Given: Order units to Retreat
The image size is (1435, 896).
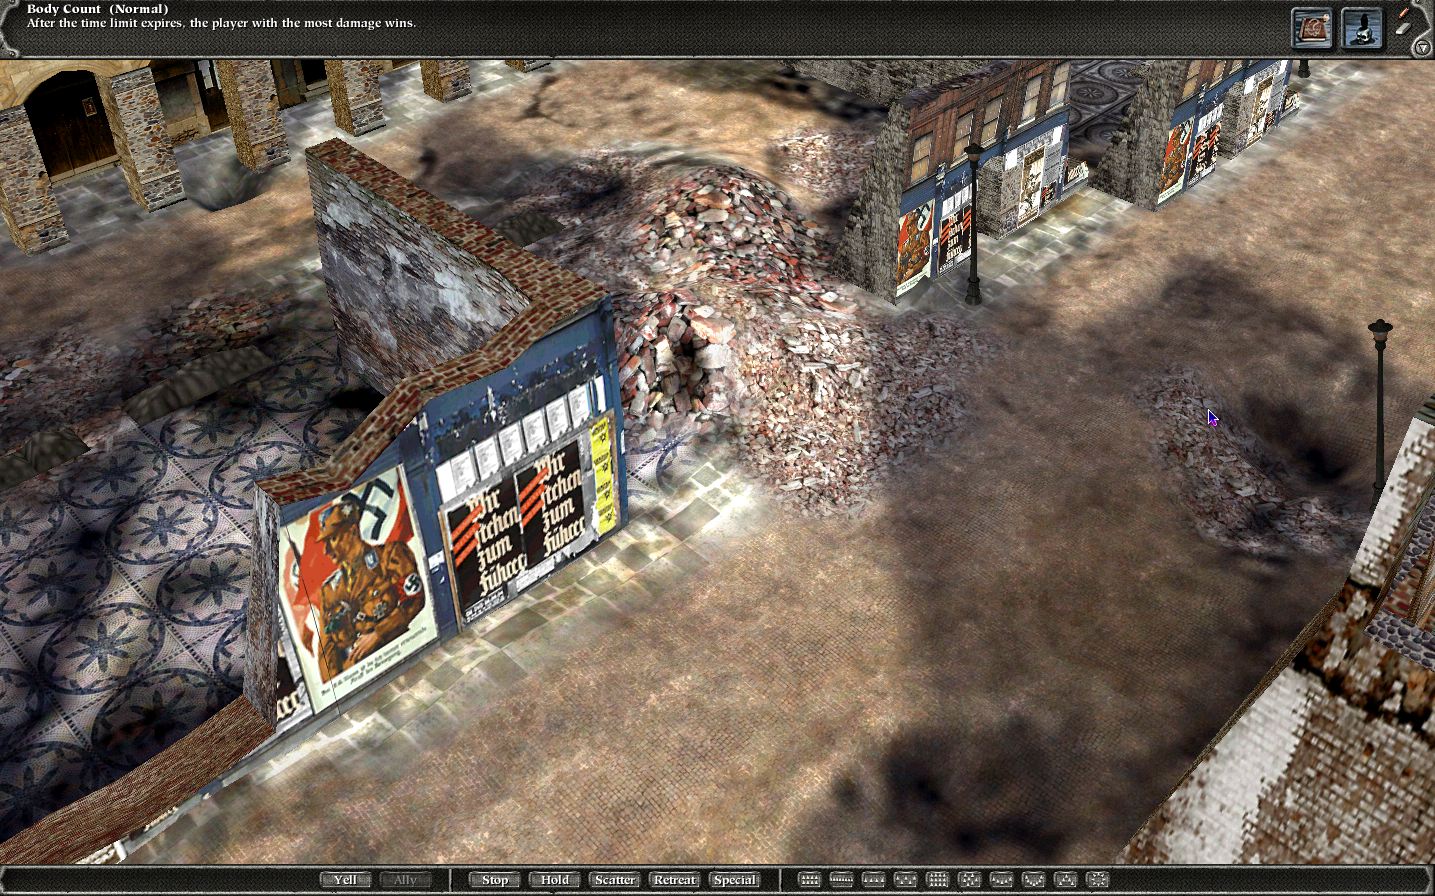Looking at the screenshot, I should click(x=674, y=880).
